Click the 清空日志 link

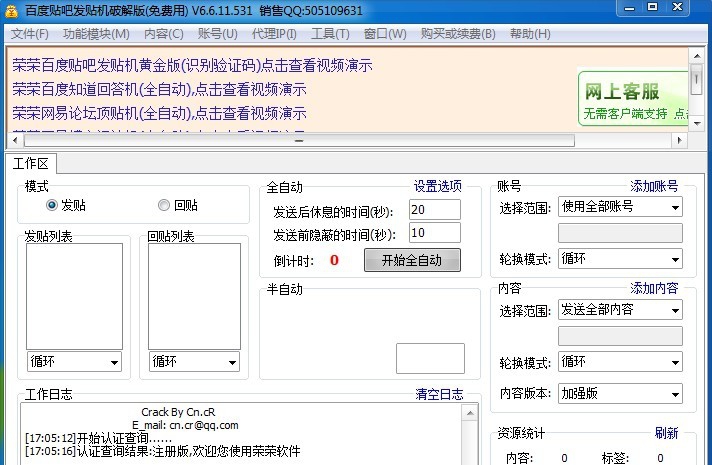tap(439, 394)
